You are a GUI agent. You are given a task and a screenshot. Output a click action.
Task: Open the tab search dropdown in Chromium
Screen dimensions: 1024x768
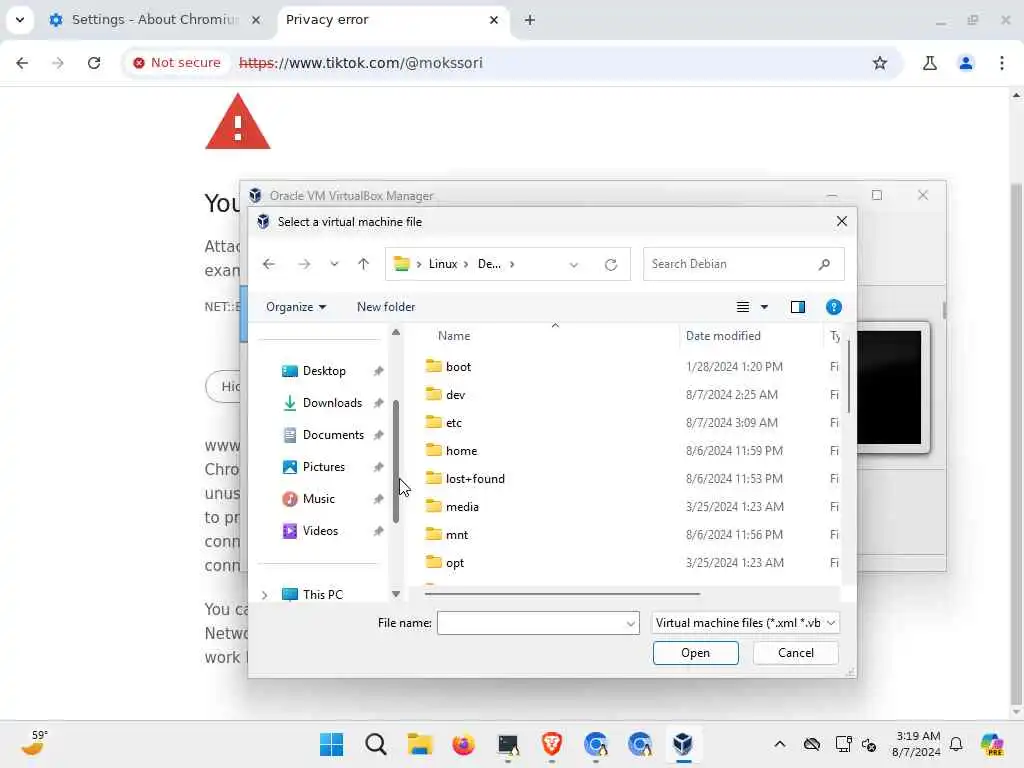click(x=20, y=20)
